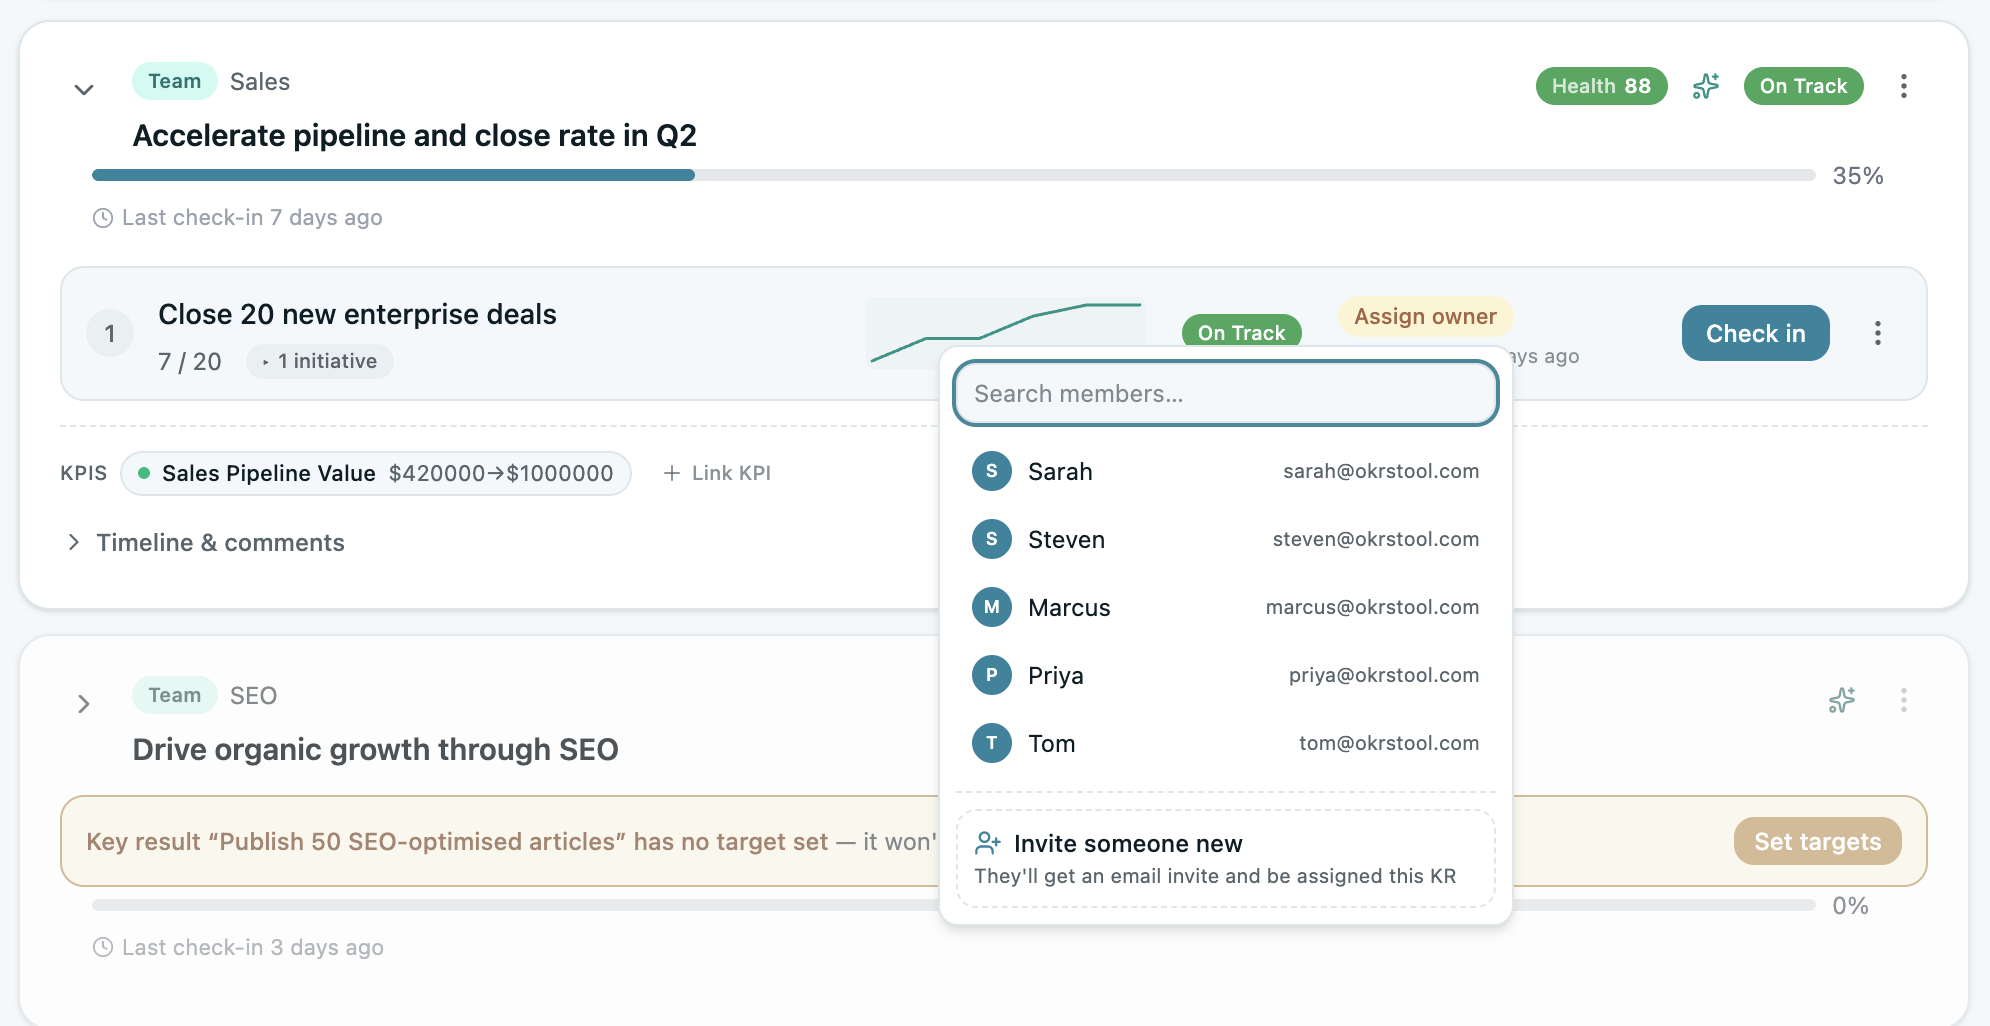This screenshot has height=1026, width=1990.
Task: Open the three-dot menu beside Check in
Action: click(1878, 333)
